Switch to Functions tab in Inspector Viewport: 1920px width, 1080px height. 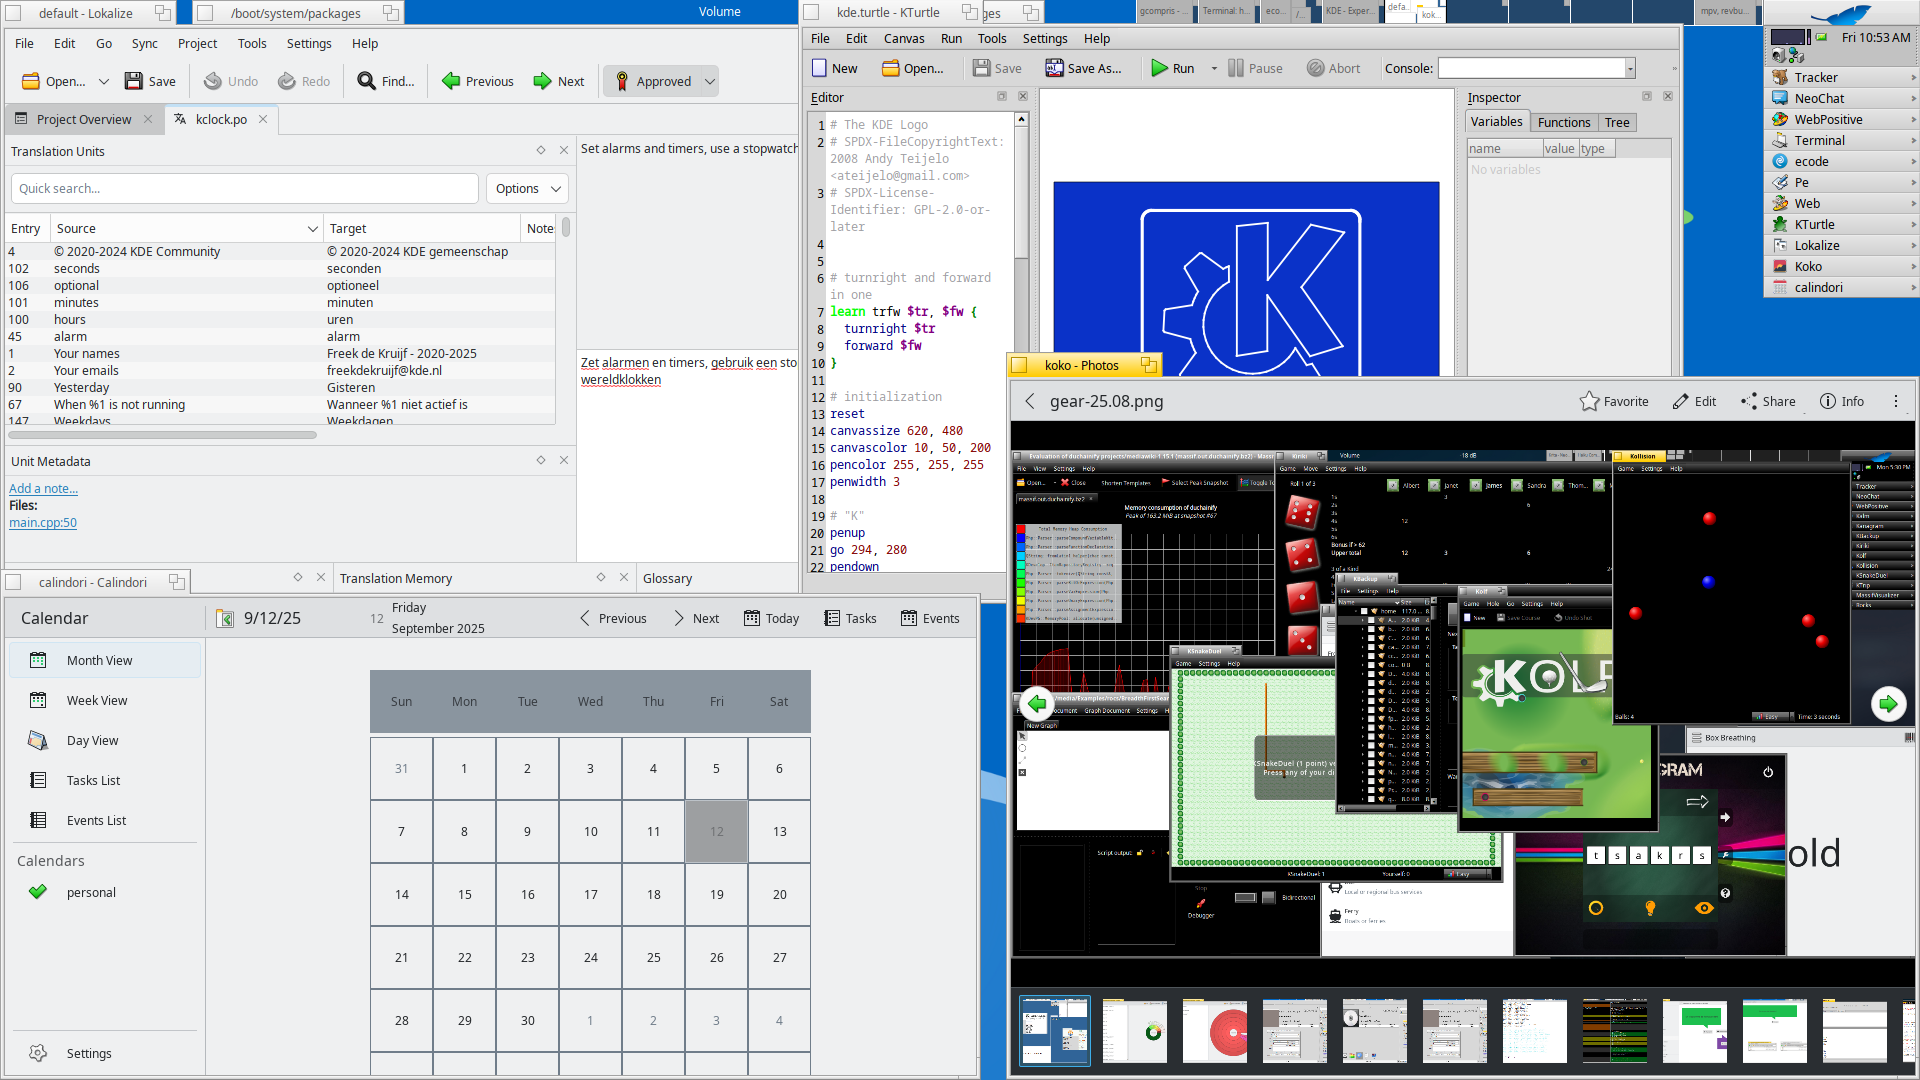(1563, 122)
